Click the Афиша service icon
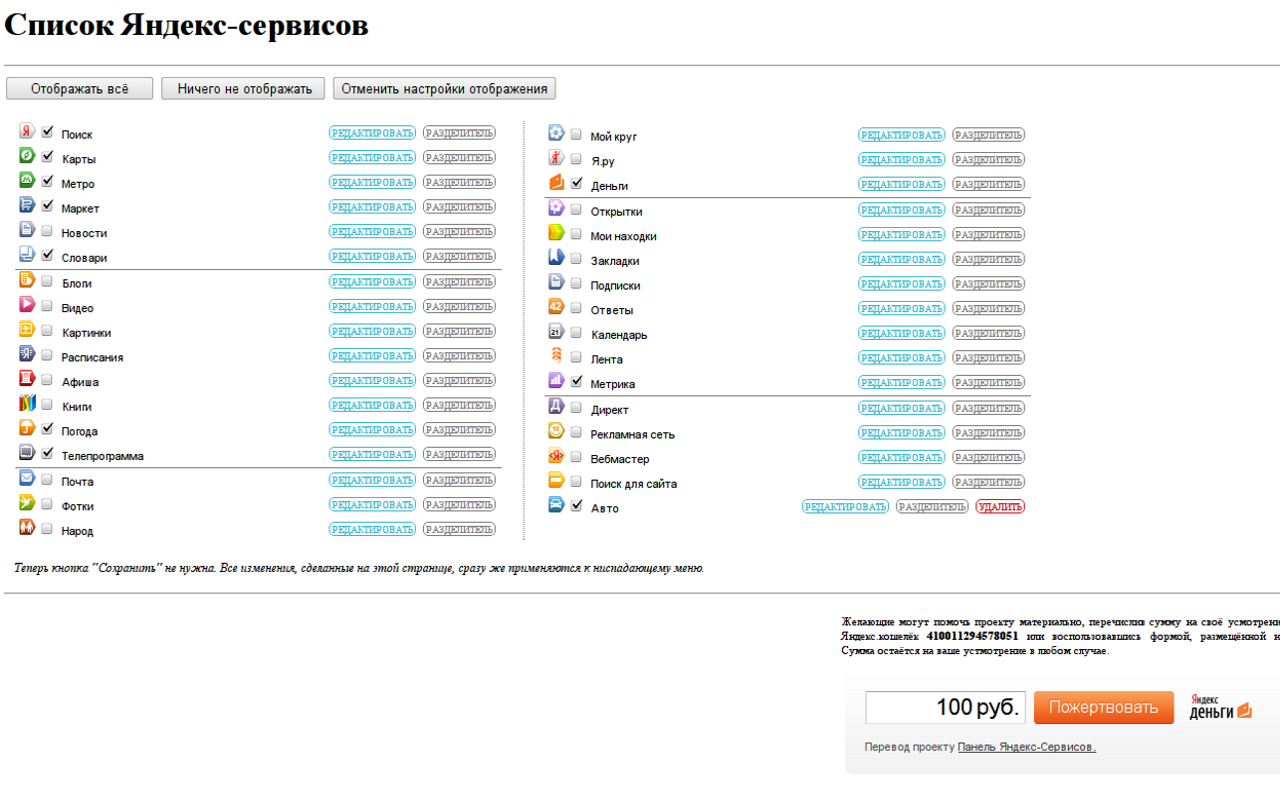The width and height of the screenshot is (1280, 800). click(x=27, y=379)
